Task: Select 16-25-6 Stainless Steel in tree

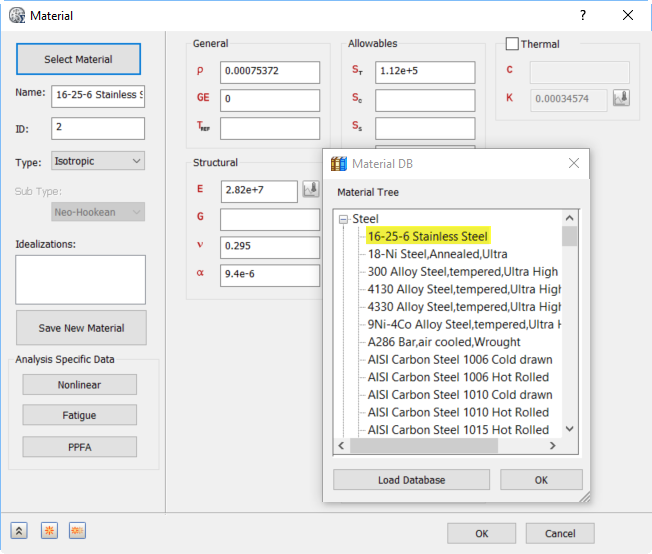Action: pos(428,236)
